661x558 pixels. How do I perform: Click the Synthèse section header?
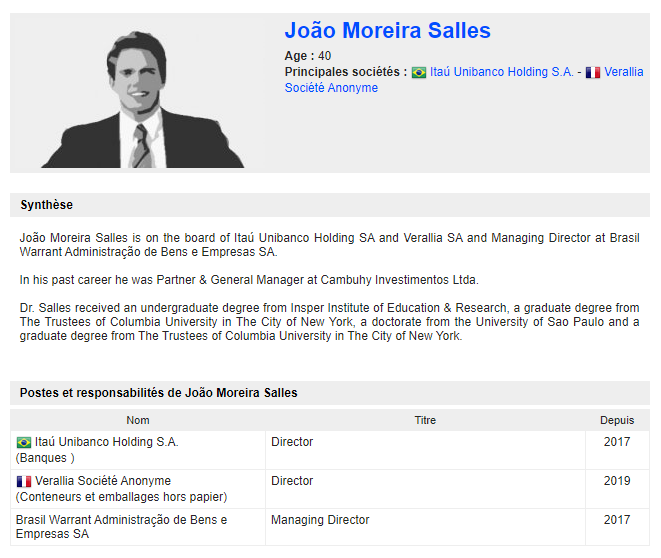click(x=47, y=205)
